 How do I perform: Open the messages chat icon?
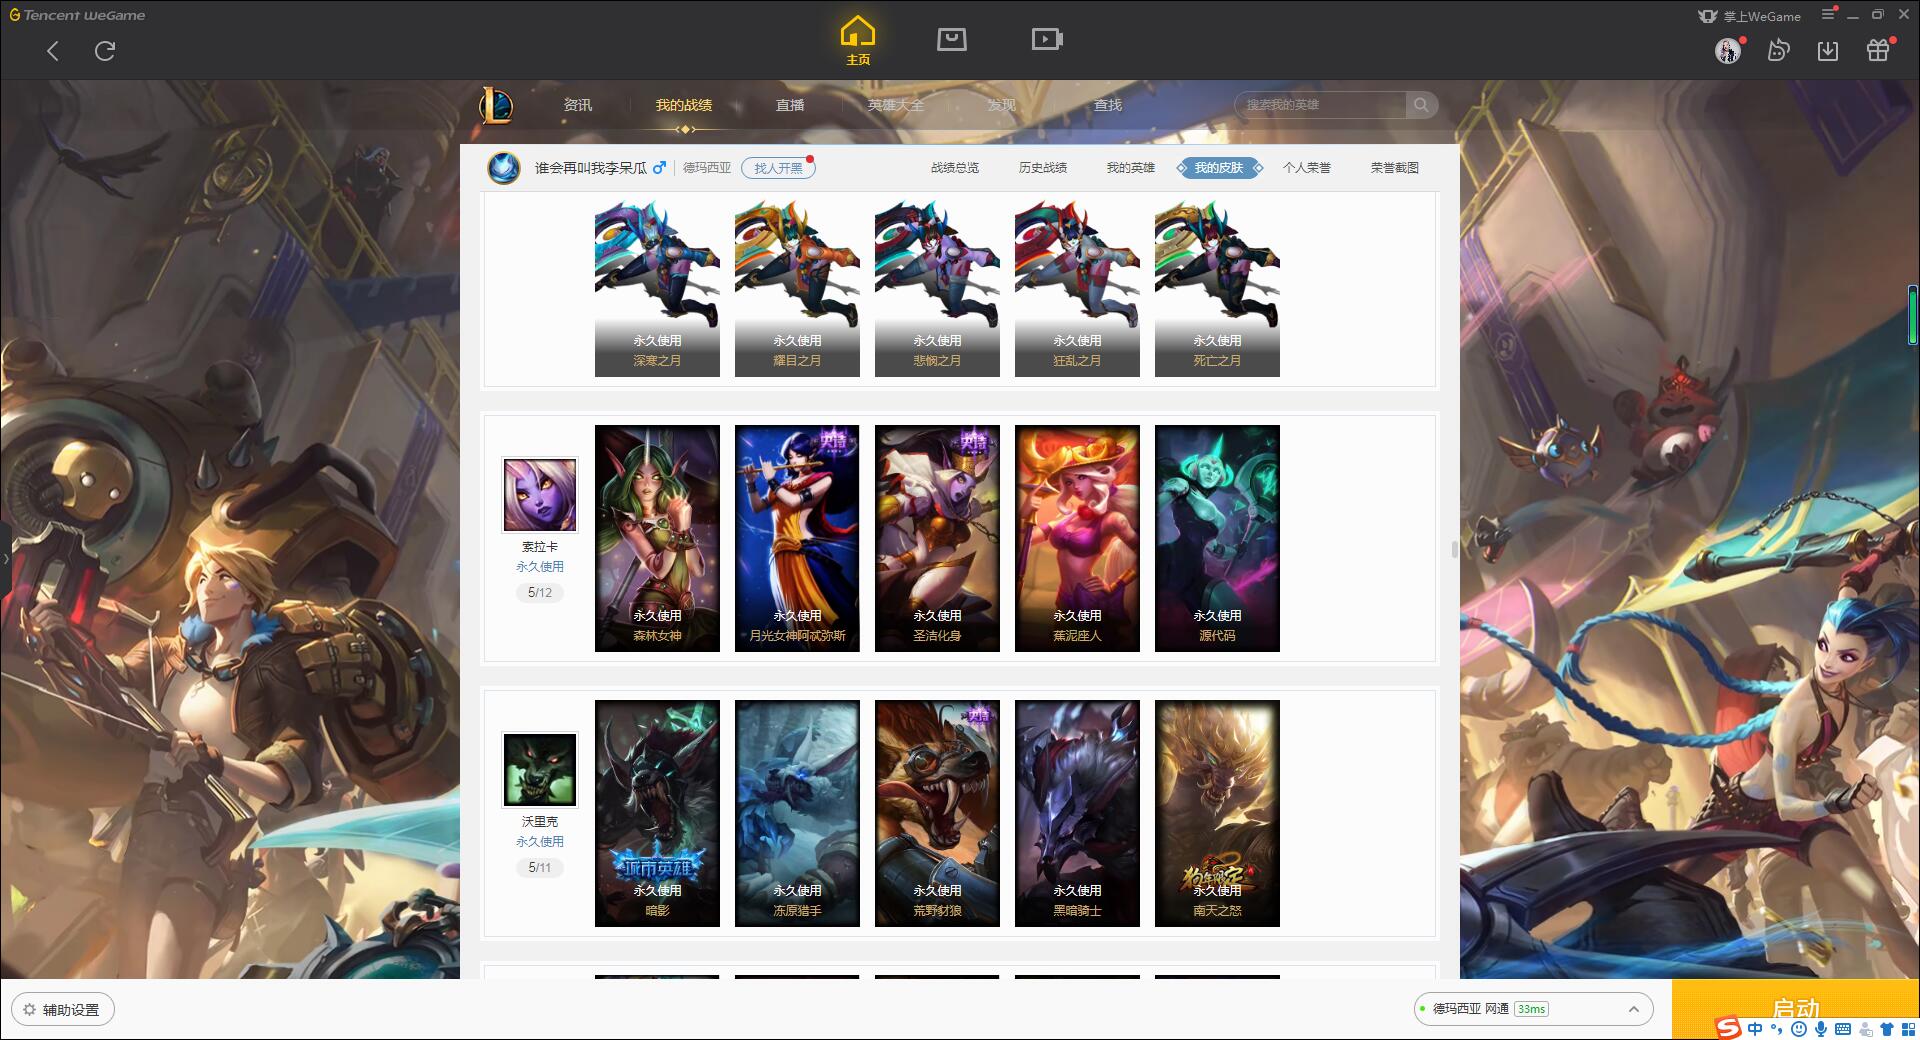click(x=1778, y=50)
